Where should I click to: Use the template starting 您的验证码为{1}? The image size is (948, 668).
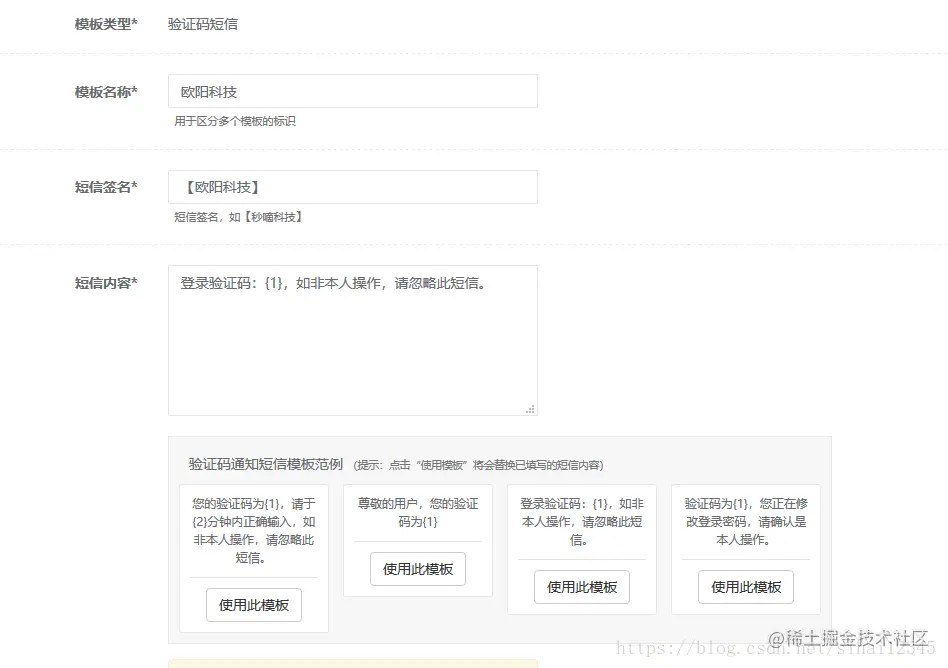254,605
